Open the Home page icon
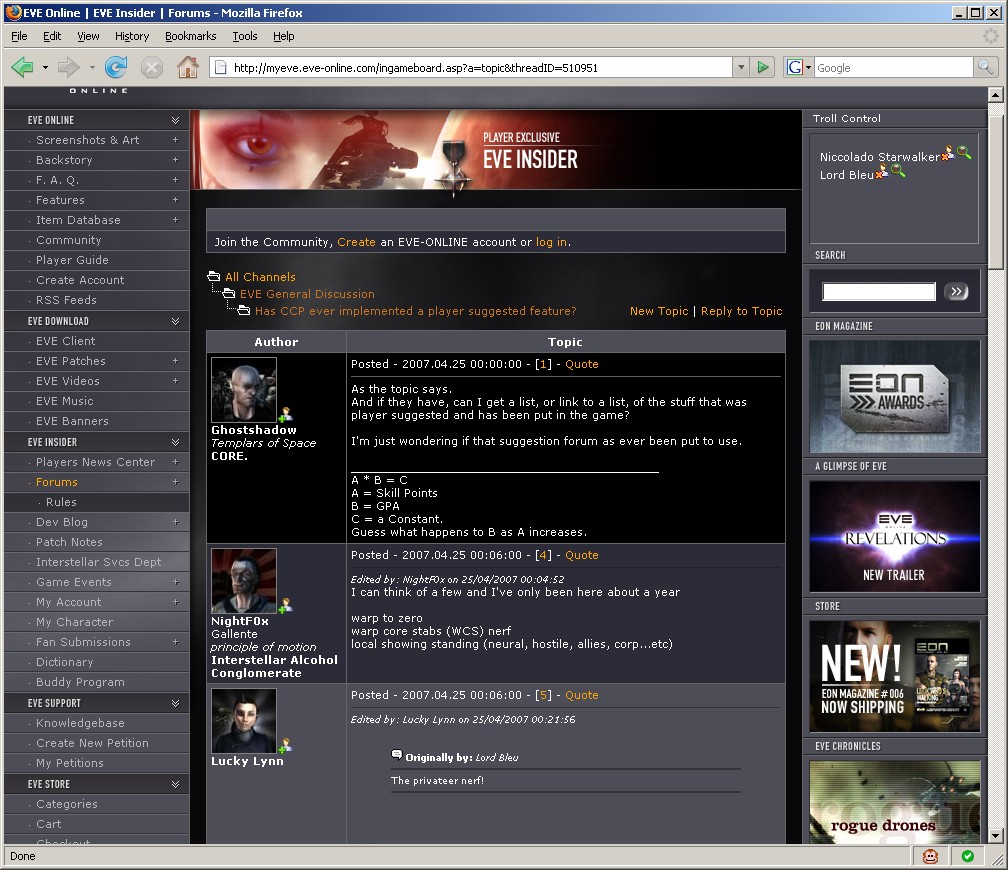 (188, 67)
